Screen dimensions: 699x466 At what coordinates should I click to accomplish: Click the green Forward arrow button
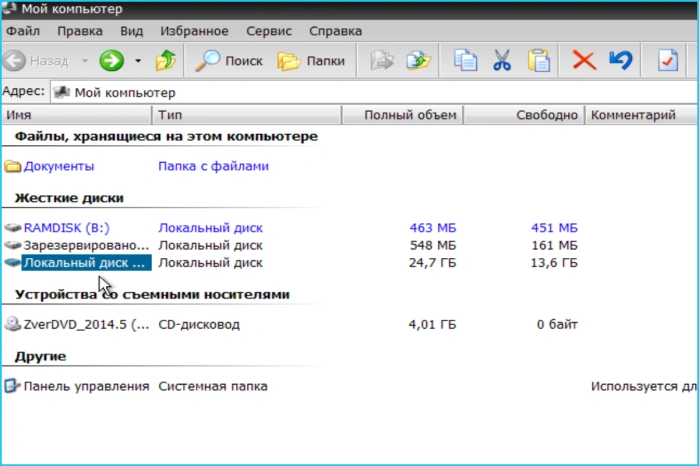(x=111, y=61)
